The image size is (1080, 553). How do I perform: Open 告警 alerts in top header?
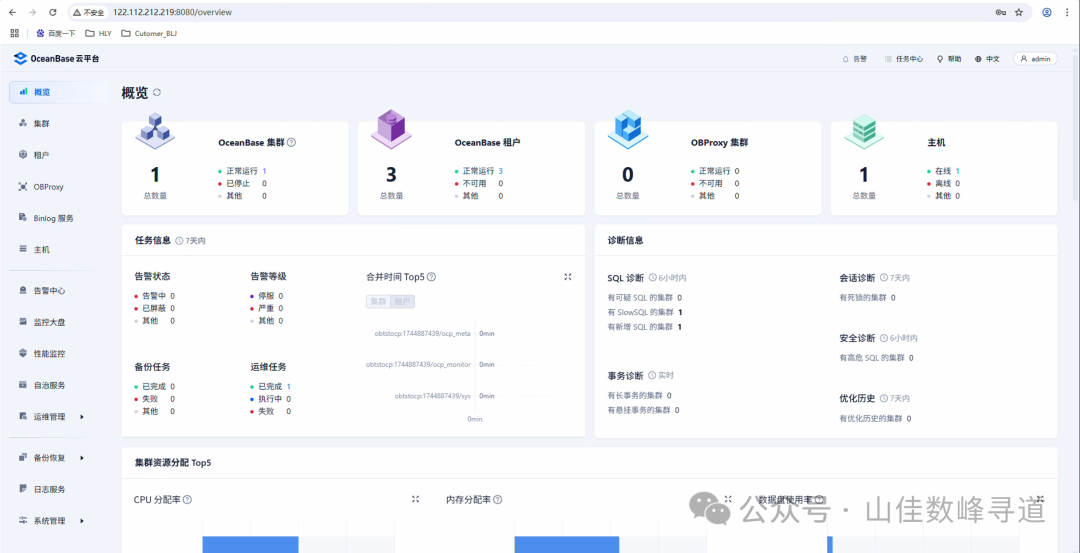[855, 59]
